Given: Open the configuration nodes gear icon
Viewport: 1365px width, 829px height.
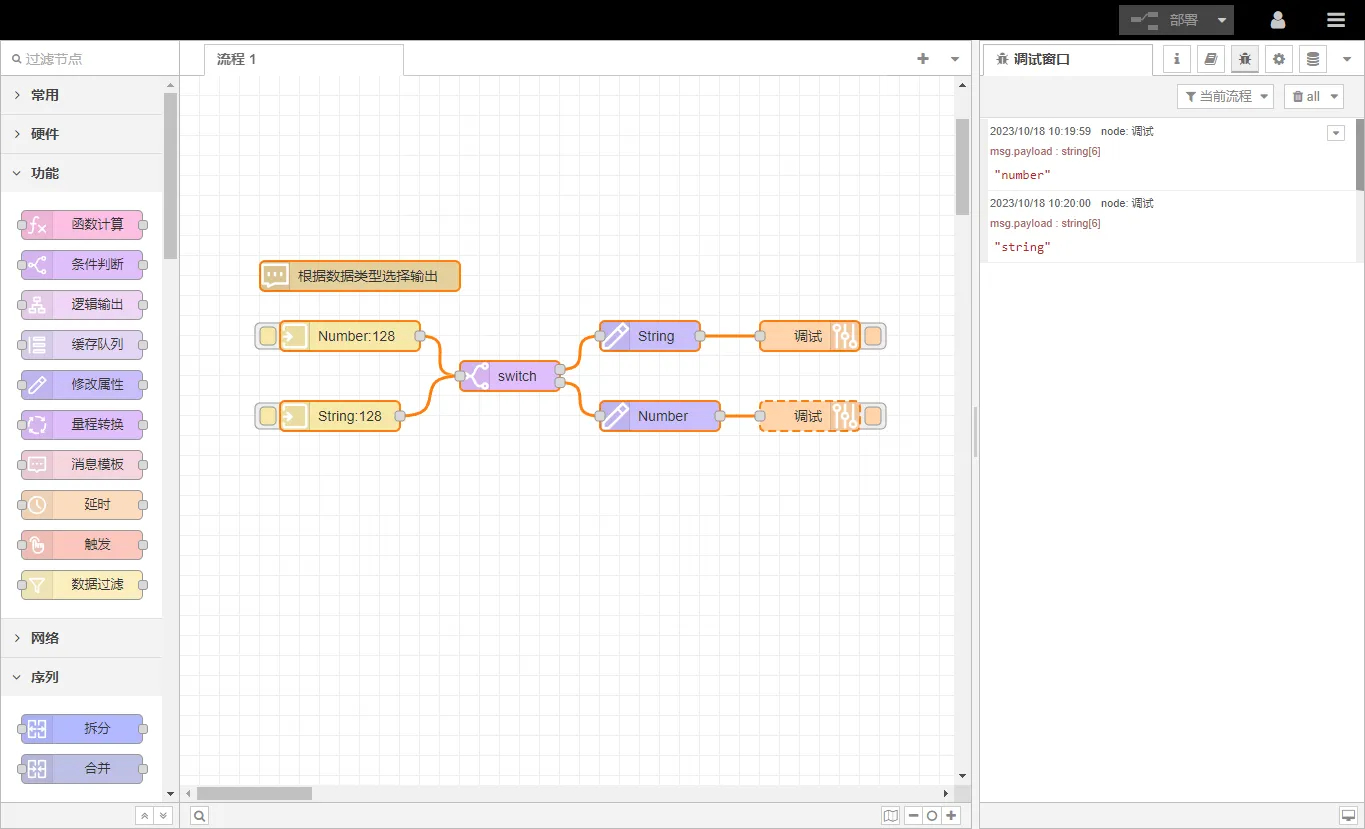Looking at the screenshot, I should tap(1278, 59).
